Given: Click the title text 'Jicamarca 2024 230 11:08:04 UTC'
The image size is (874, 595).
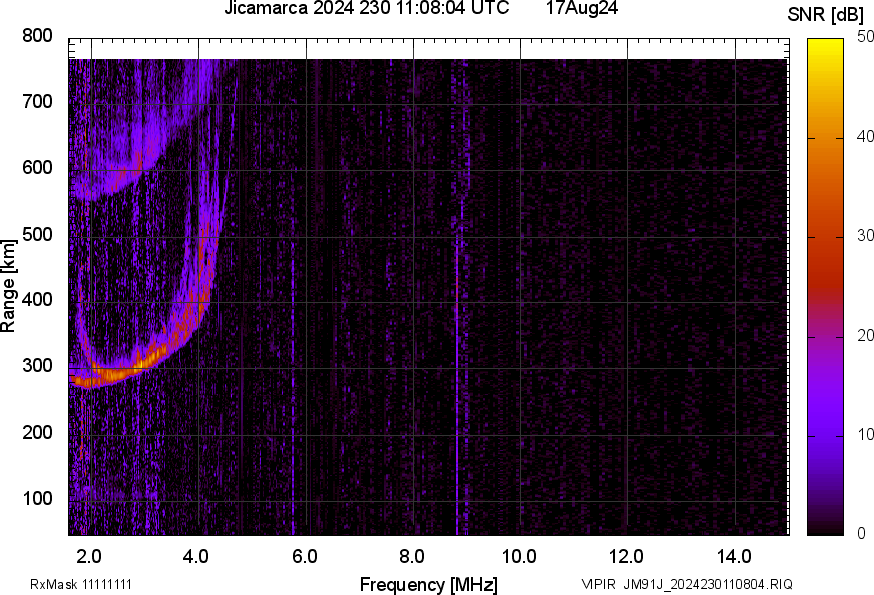Looking at the screenshot, I should (x=366, y=8).
